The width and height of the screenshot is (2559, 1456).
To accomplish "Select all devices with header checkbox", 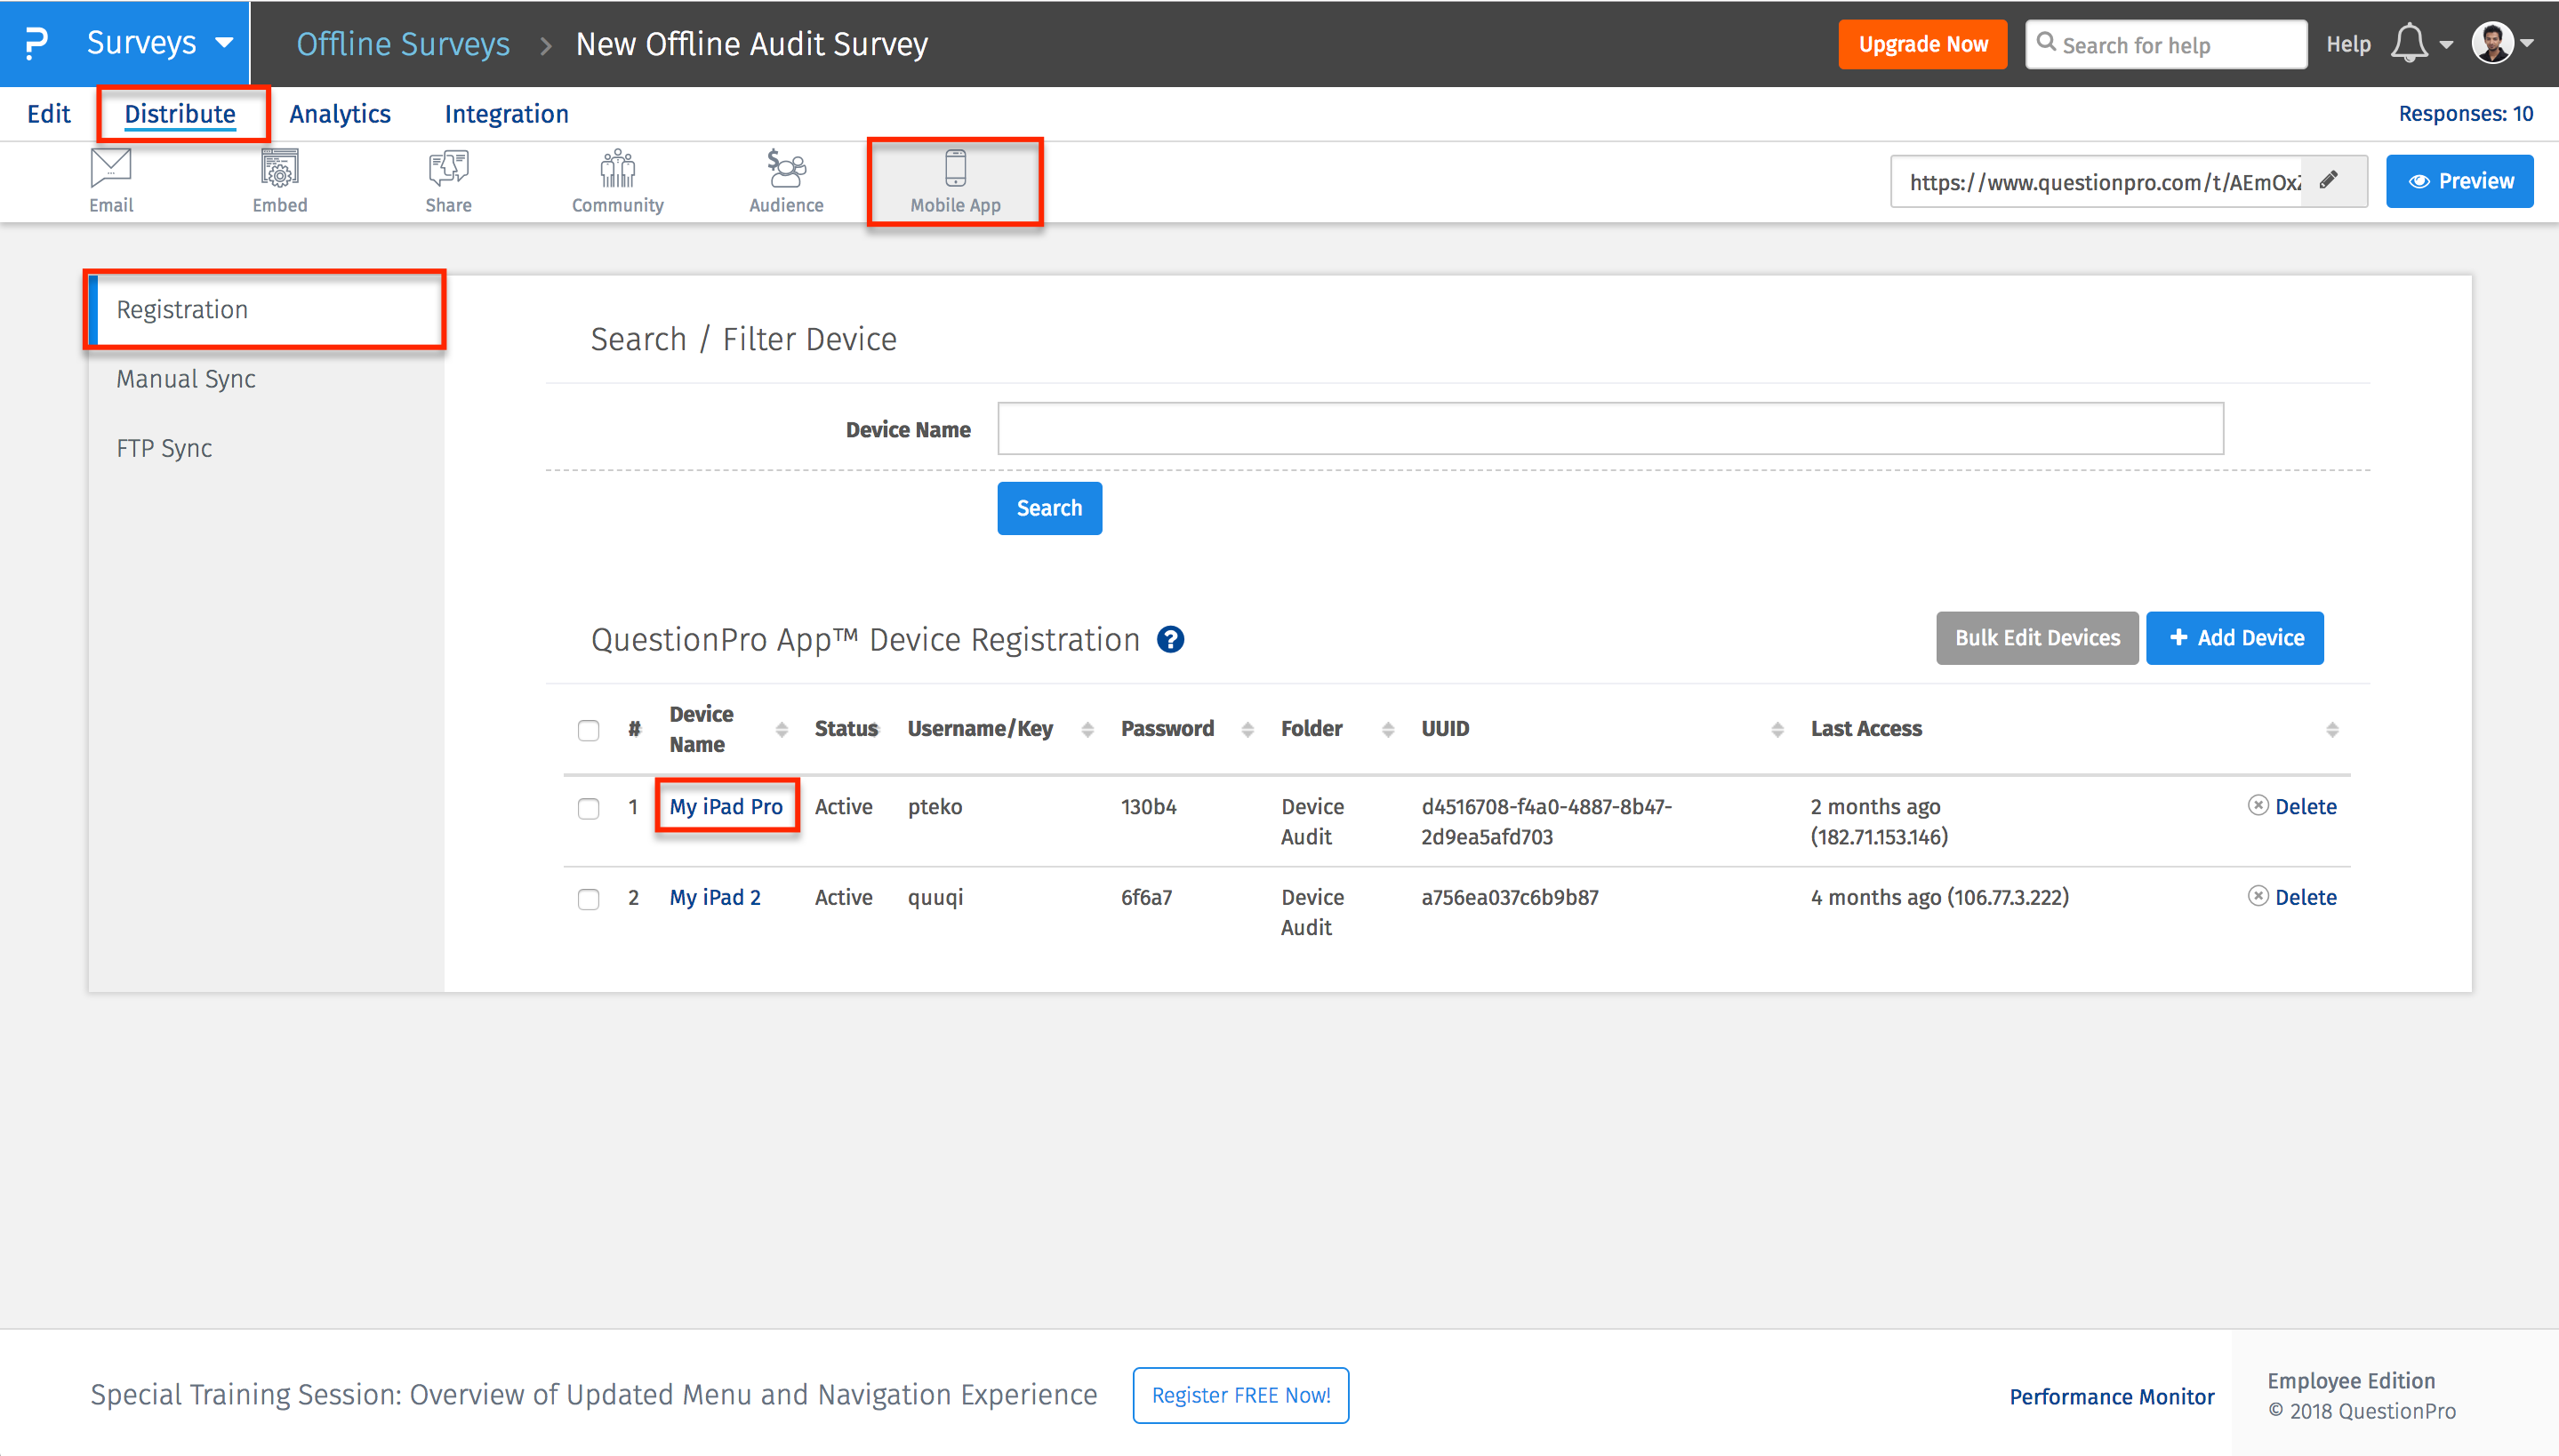I will pyautogui.click(x=588, y=730).
